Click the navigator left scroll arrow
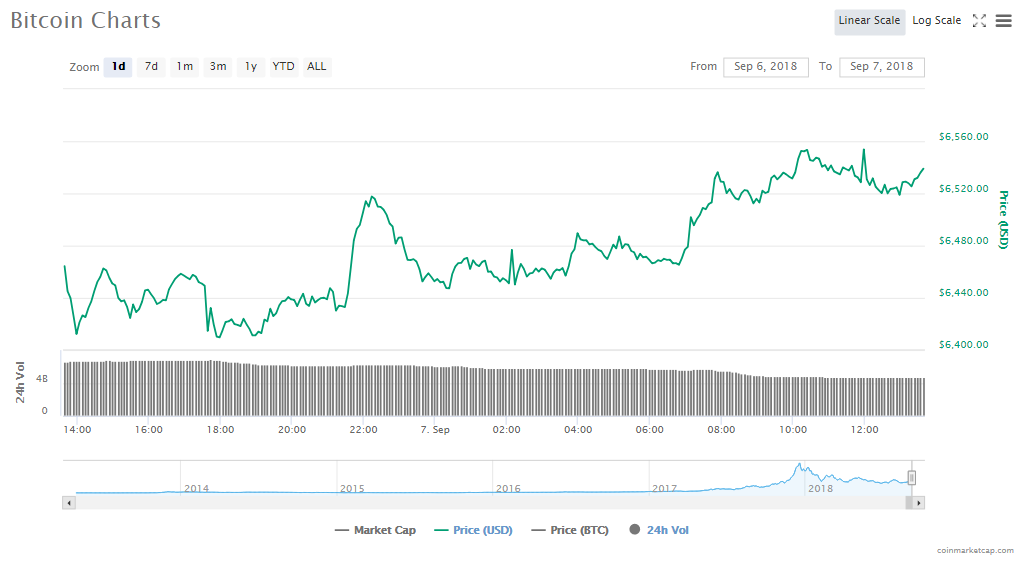 point(69,503)
